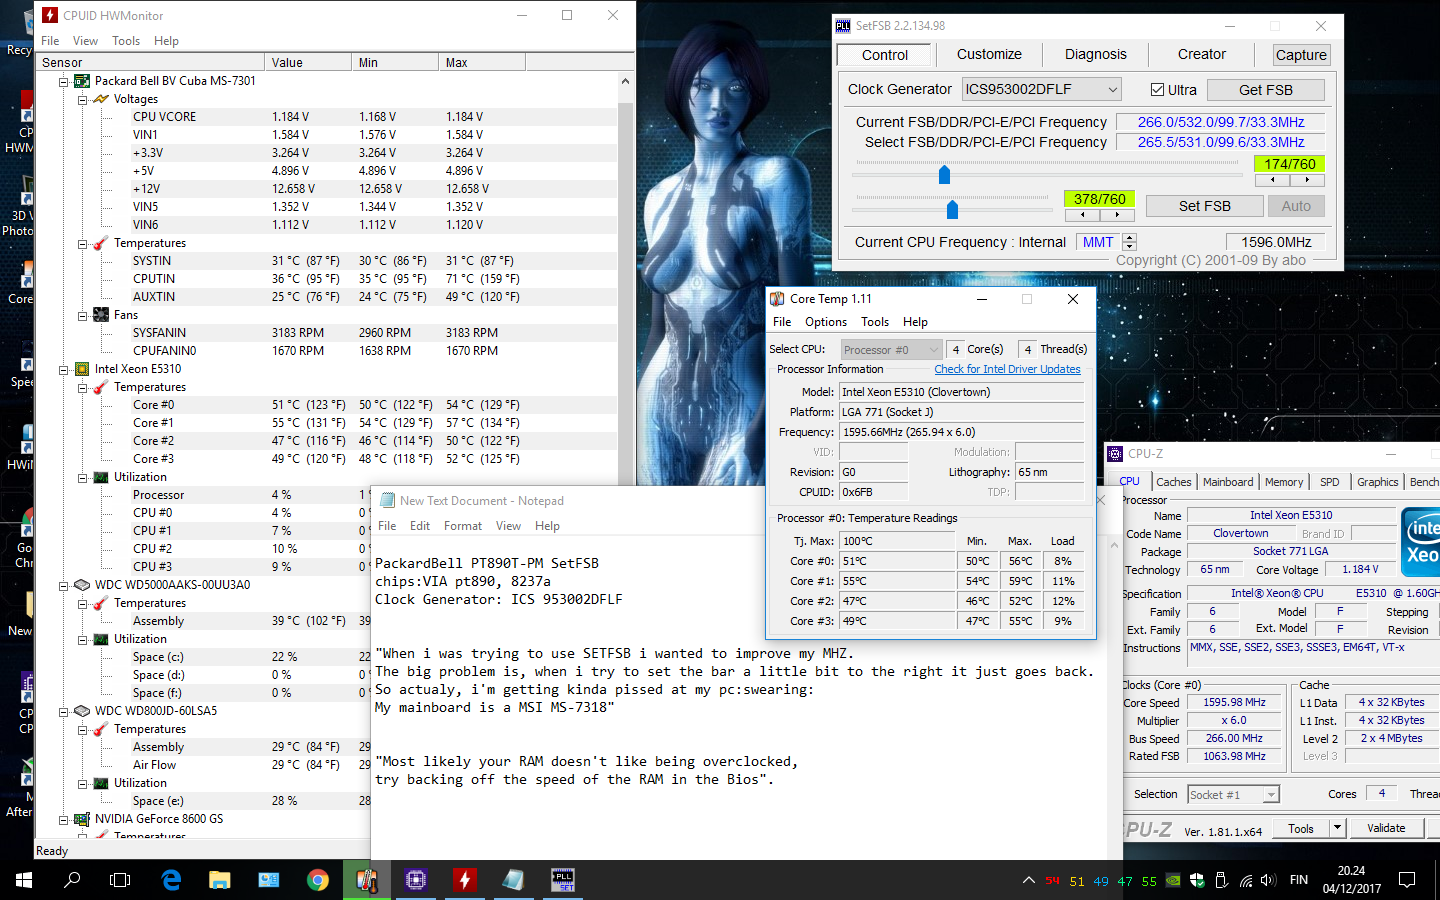Collapse the Packard Bell BV Cuba MS-7301 node
The height and width of the screenshot is (900, 1440).
click(64, 81)
